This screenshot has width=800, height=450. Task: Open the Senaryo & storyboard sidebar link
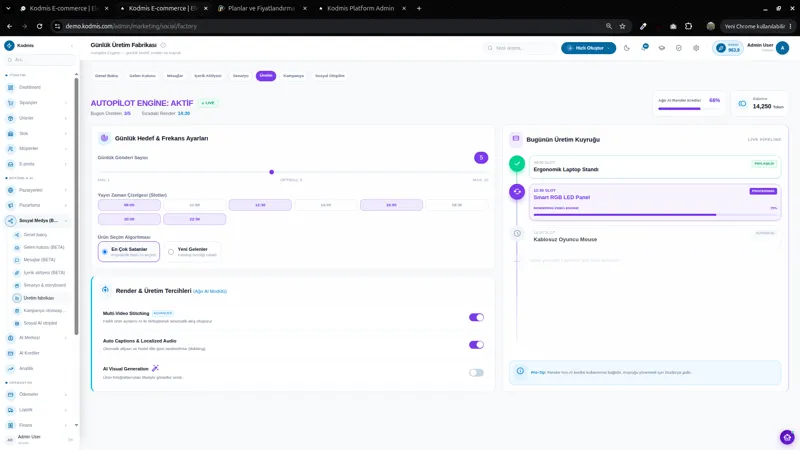coord(44,285)
